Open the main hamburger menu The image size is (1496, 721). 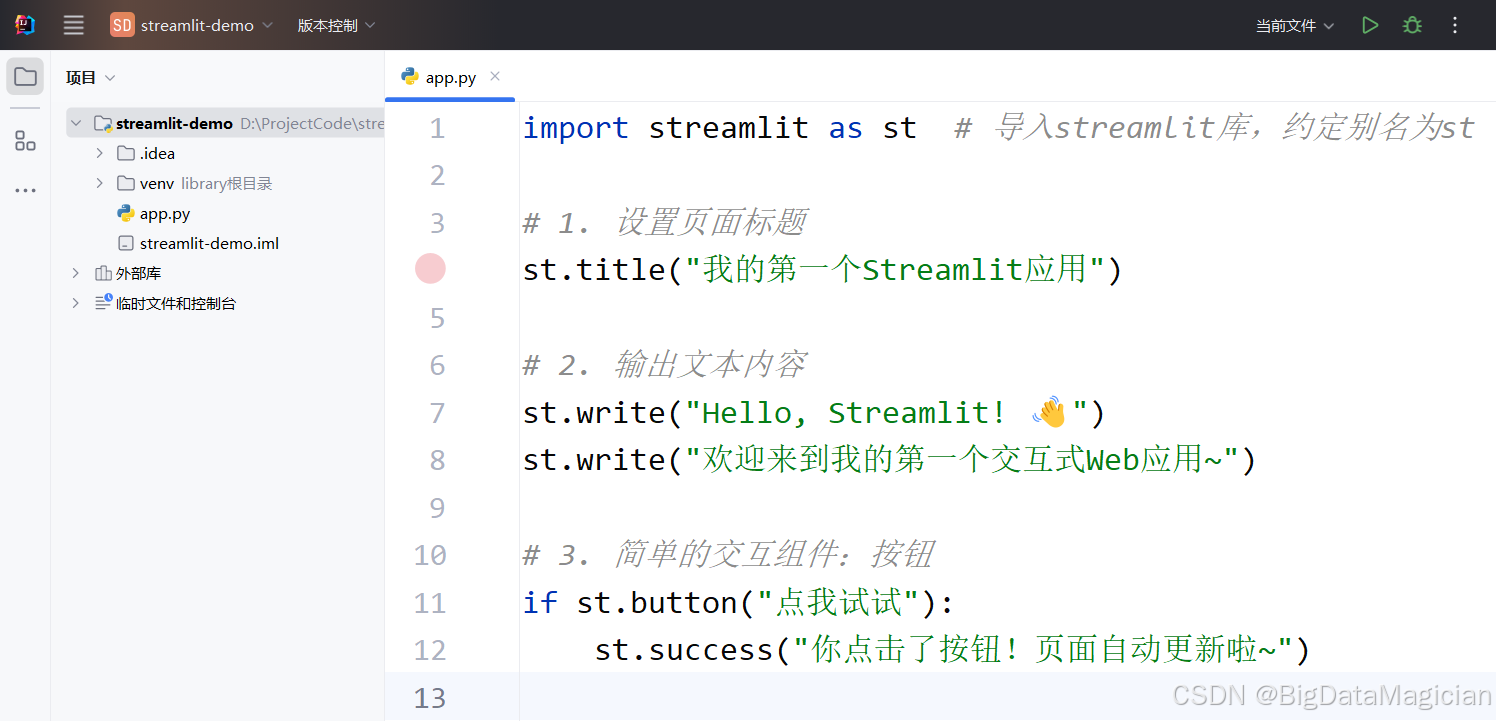[74, 25]
